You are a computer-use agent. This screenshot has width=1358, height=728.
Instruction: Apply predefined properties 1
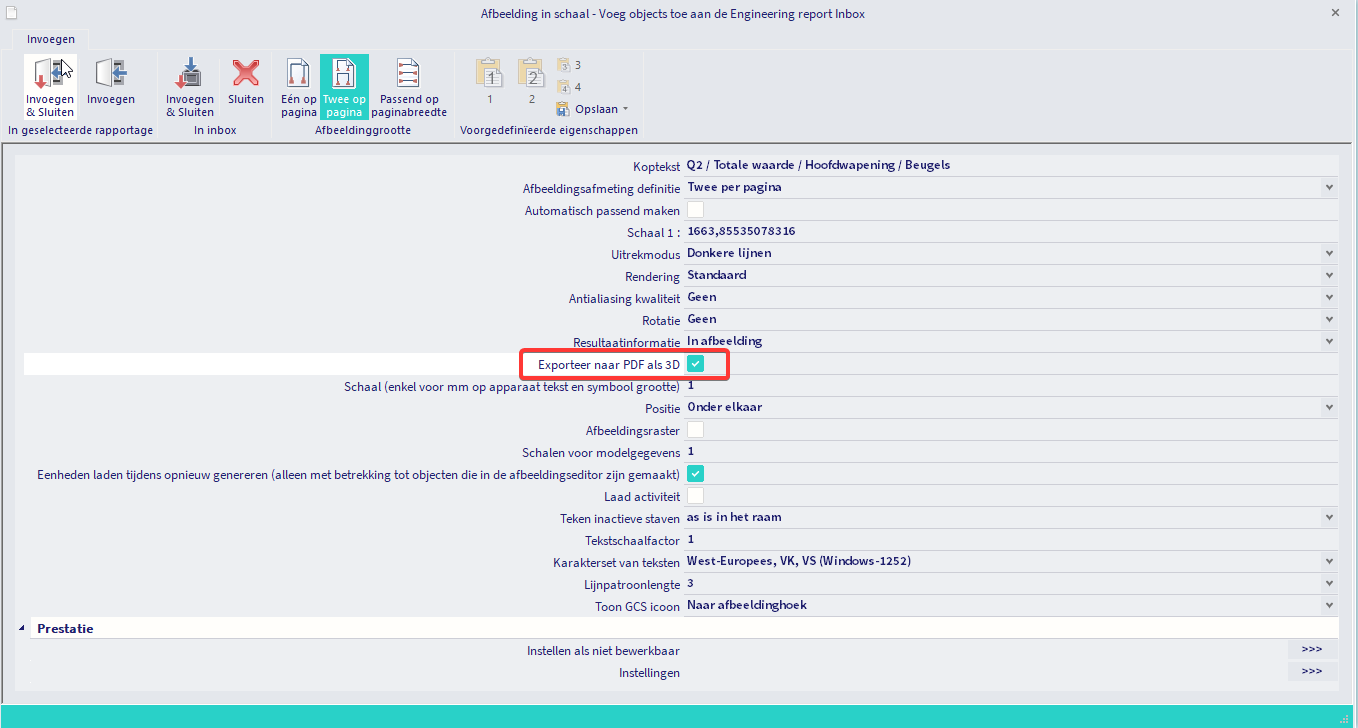[489, 80]
